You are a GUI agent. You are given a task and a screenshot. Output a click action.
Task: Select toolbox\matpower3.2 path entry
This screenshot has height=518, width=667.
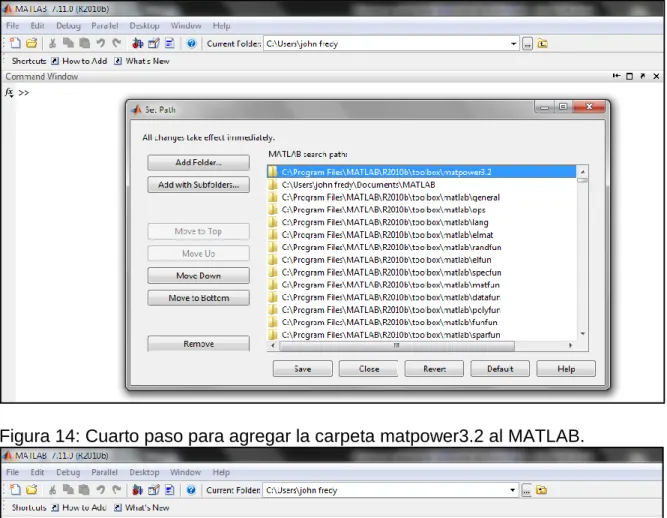tap(421, 172)
